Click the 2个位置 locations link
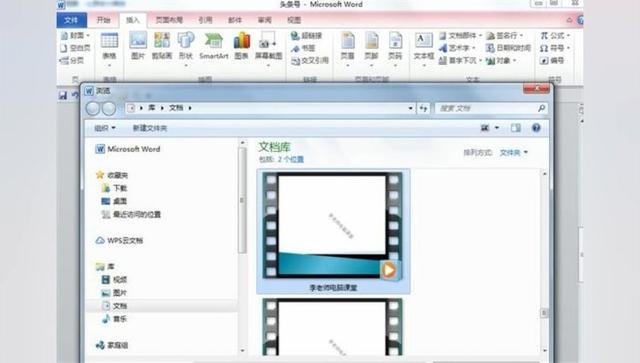640x363 pixels. 291,160
